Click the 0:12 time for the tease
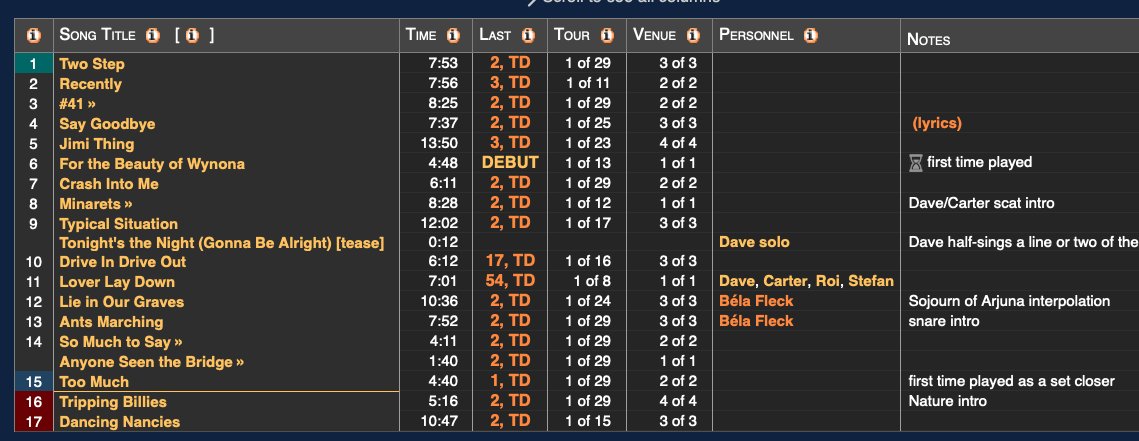 [x=444, y=243]
